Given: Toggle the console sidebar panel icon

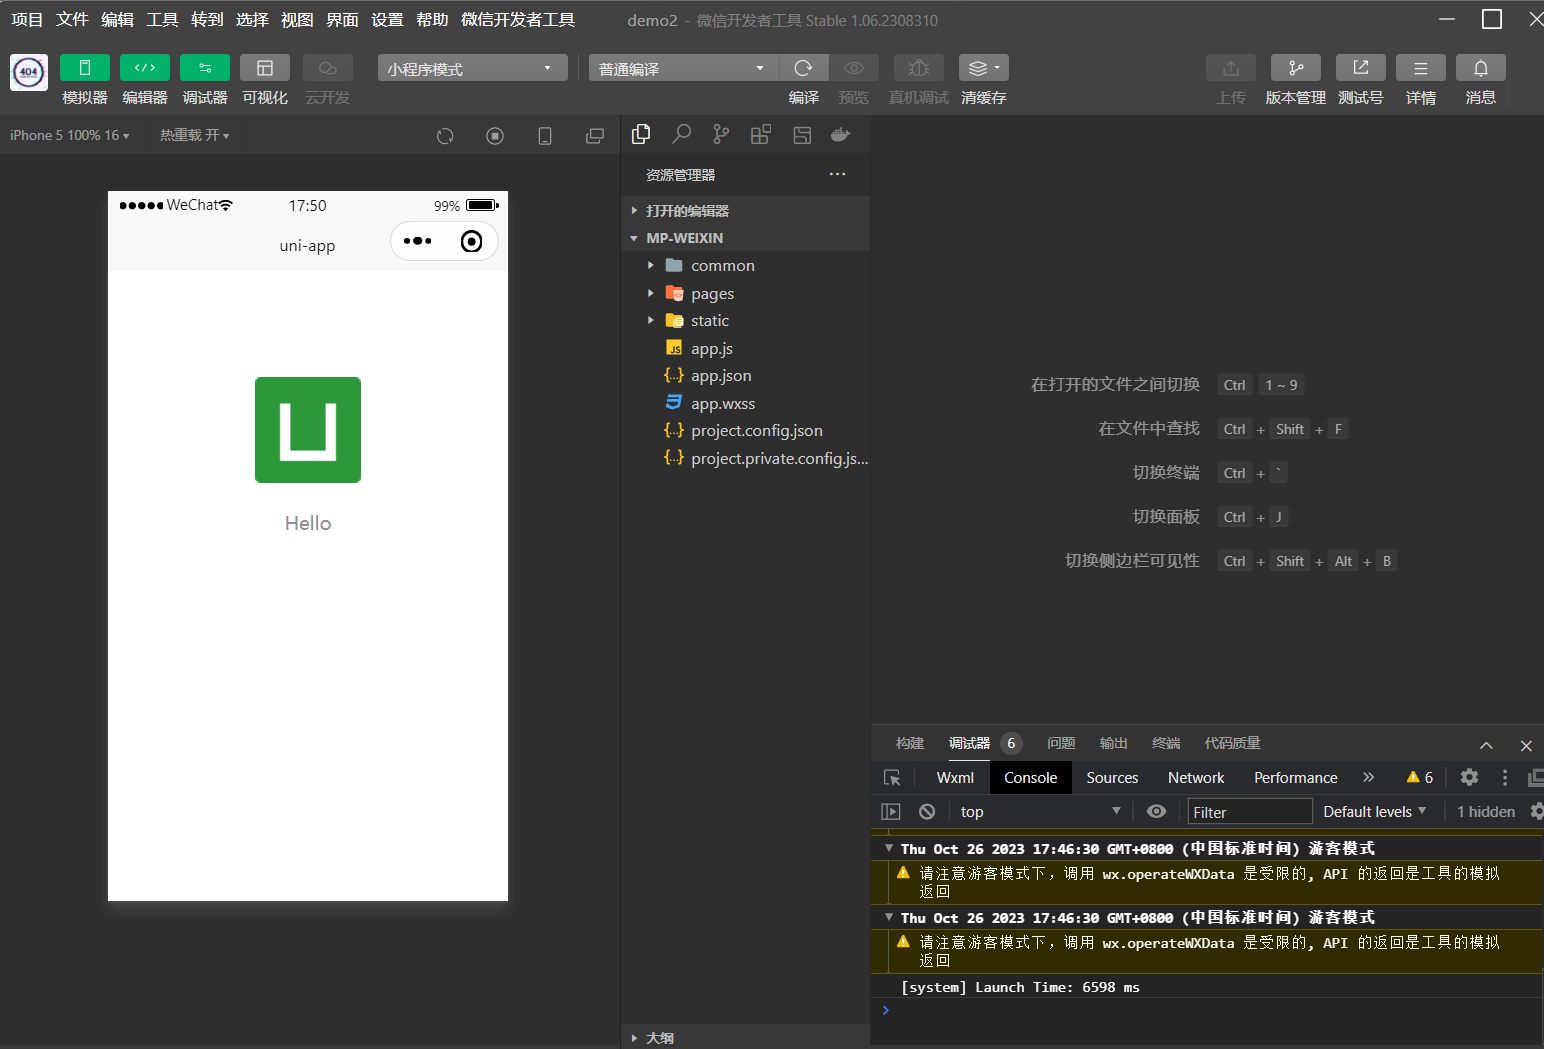Looking at the screenshot, I should click(x=891, y=811).
